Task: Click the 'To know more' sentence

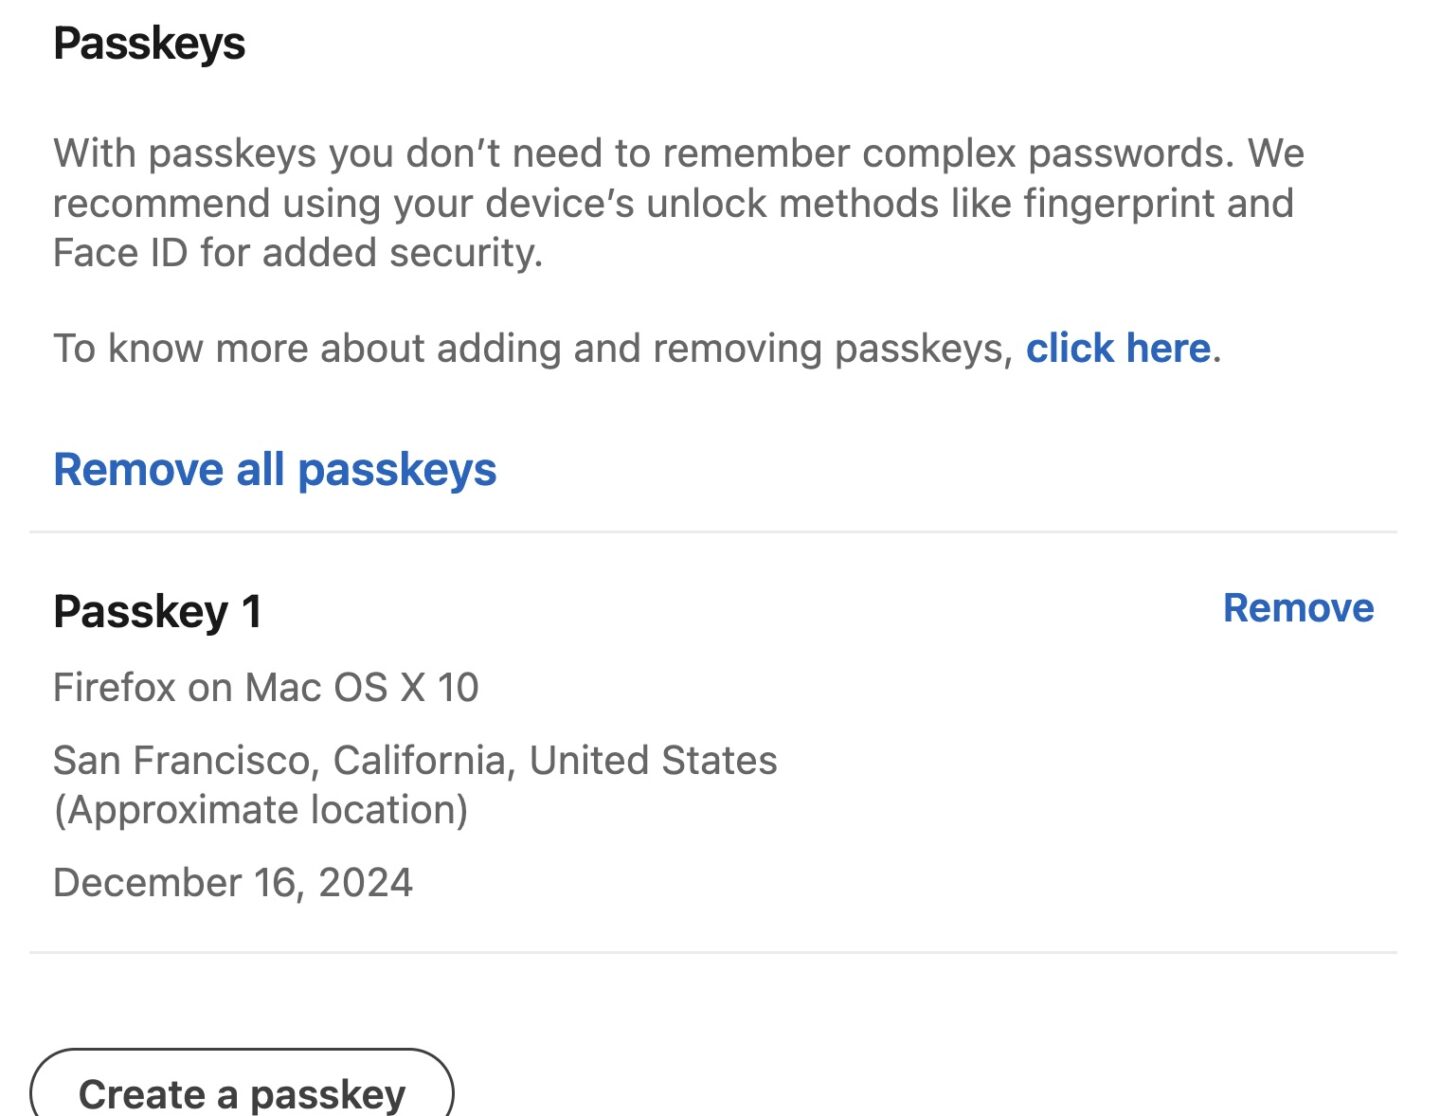Action: coord(540,348)
